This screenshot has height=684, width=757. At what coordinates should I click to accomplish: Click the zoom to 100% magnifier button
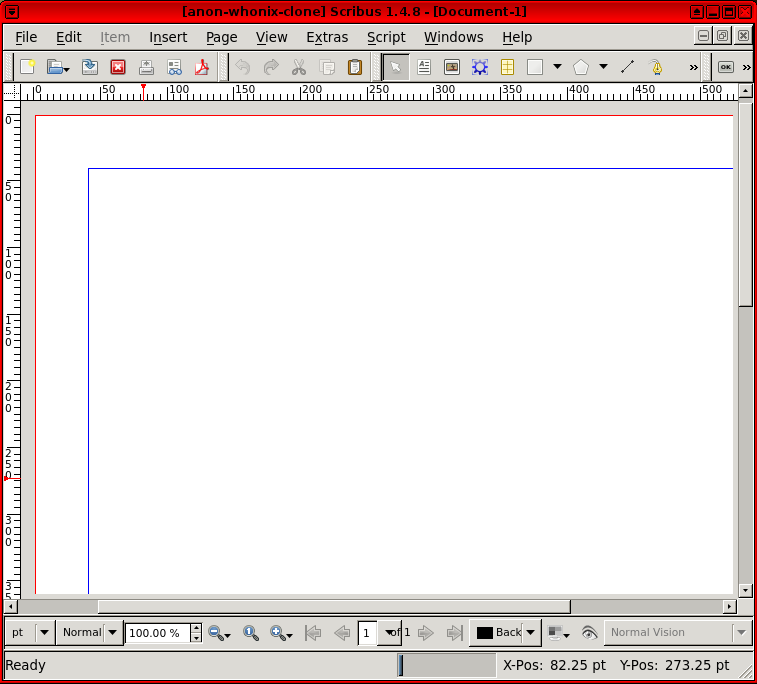[251, 632]
